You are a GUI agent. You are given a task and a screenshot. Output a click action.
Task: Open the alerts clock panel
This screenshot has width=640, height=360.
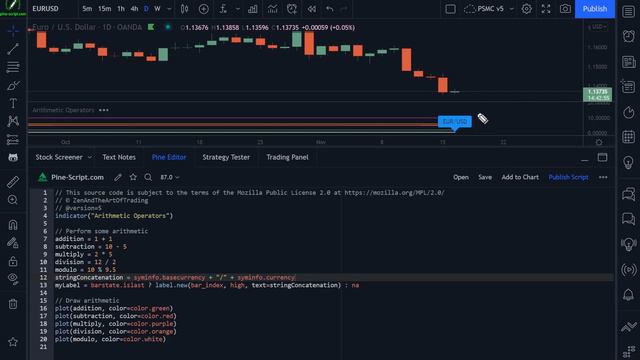click(x=629, y=36)
